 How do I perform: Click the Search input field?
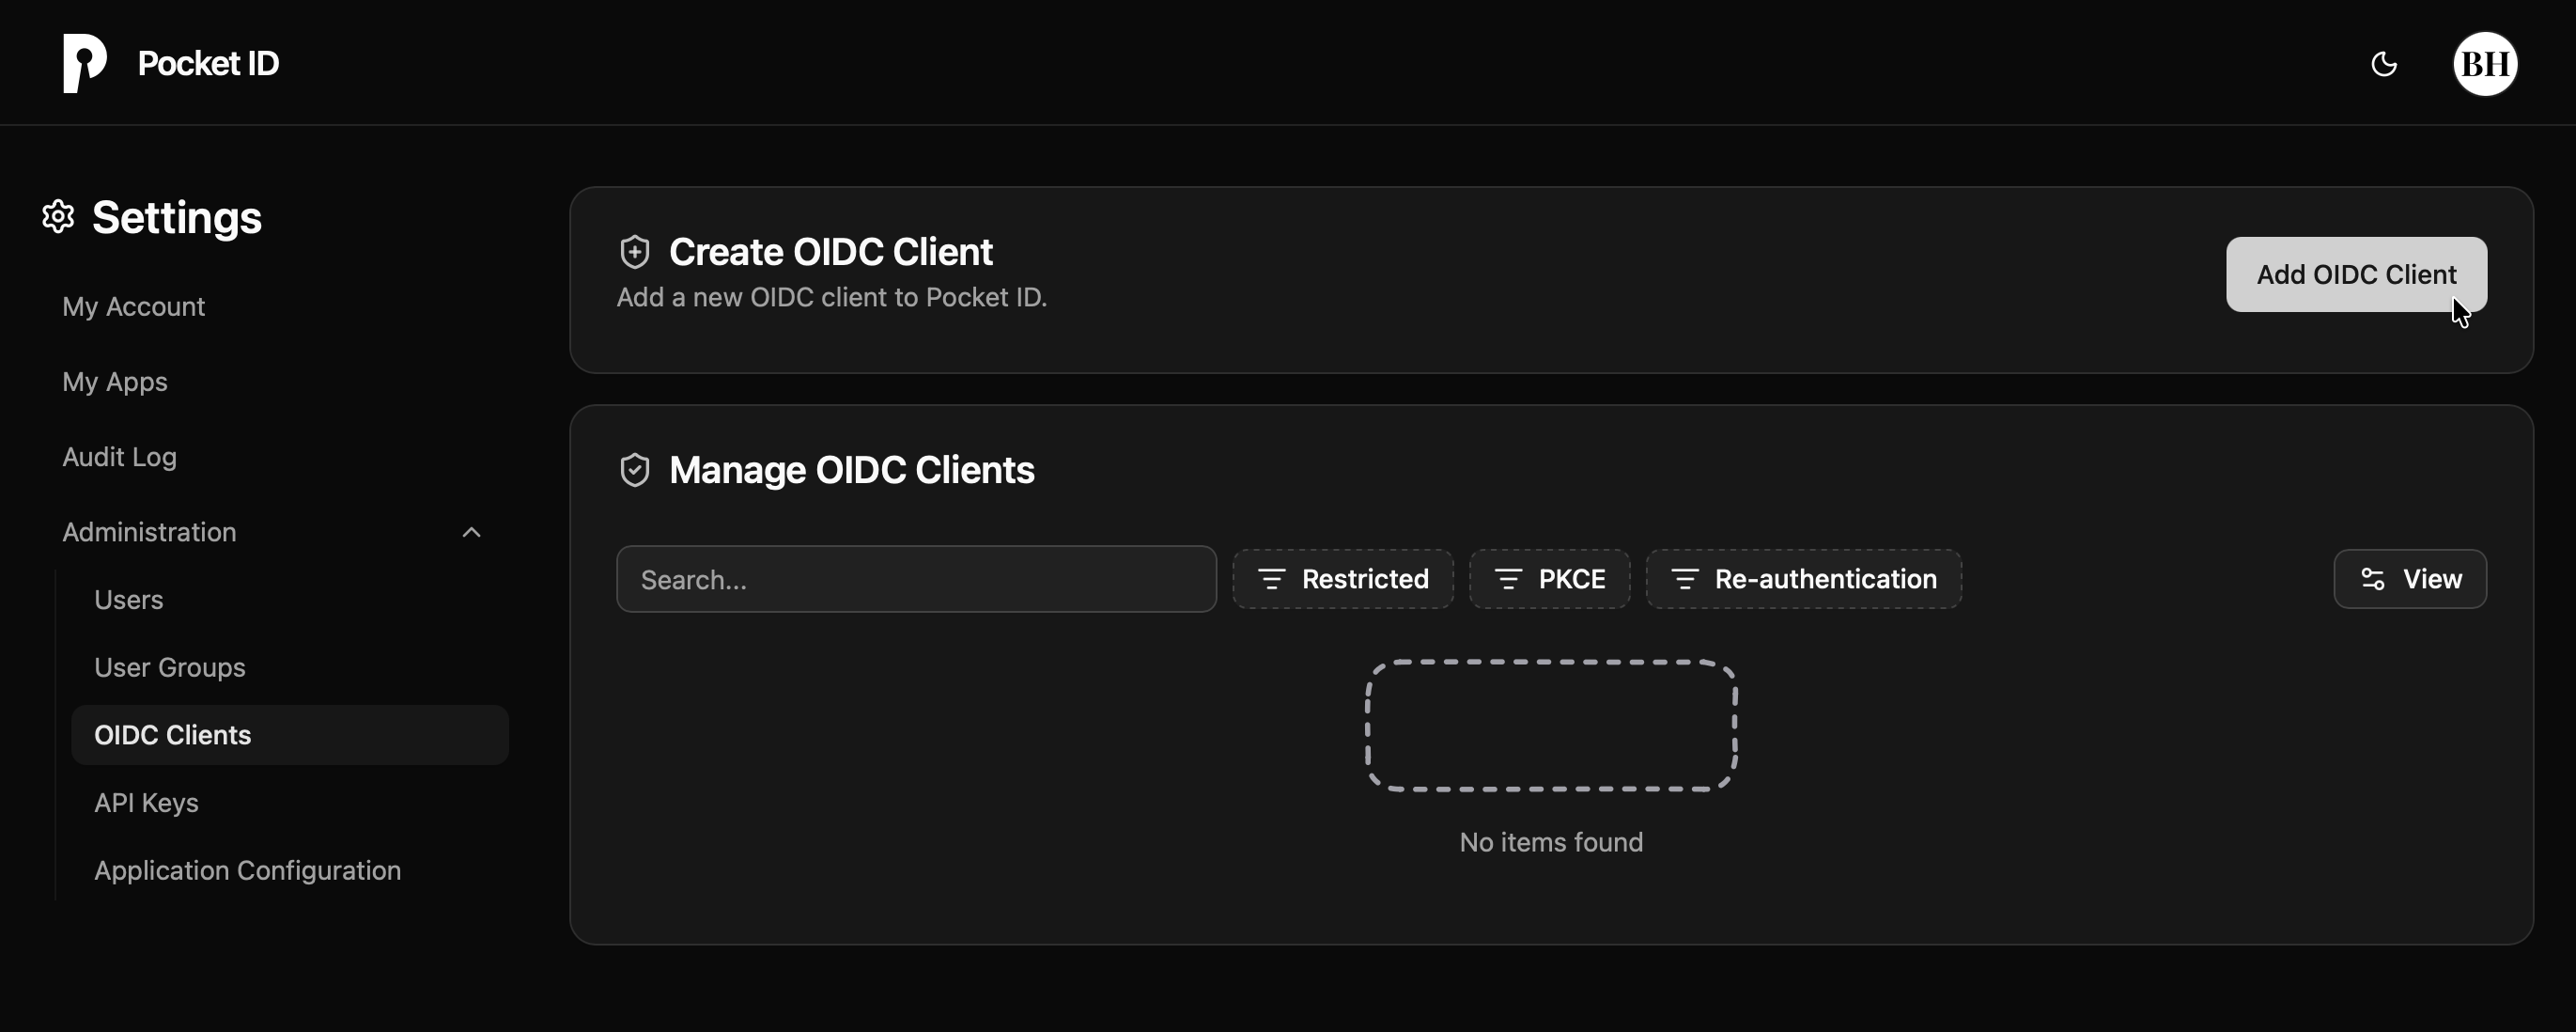pyautogui.click(x=915, y=579)
